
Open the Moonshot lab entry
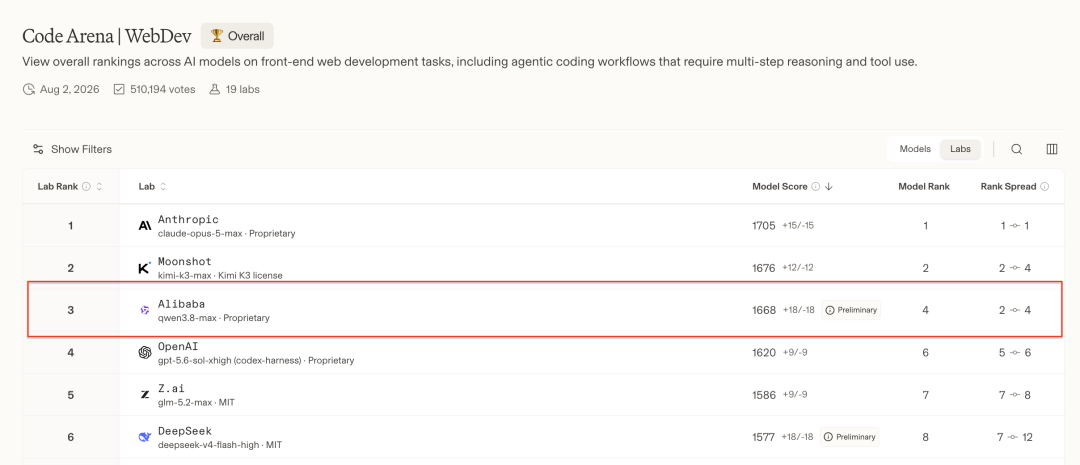point(185,262)
